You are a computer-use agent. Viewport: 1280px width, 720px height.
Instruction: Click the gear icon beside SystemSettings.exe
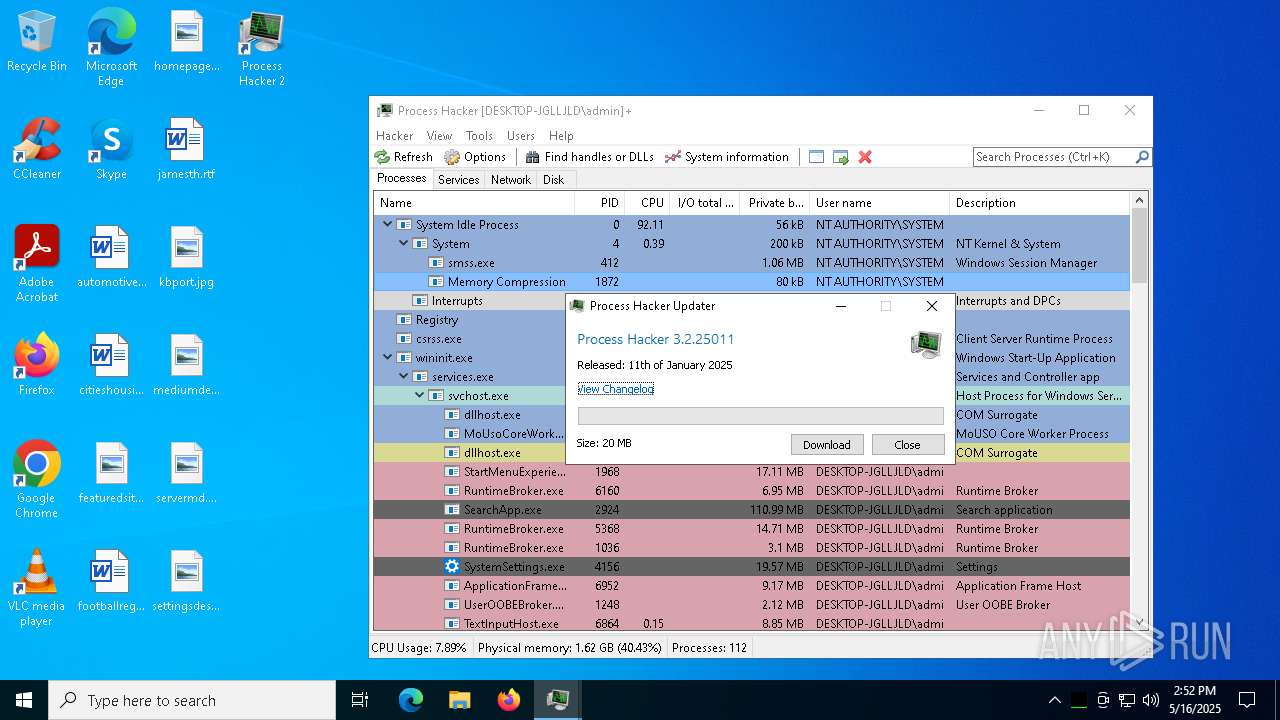452,567
